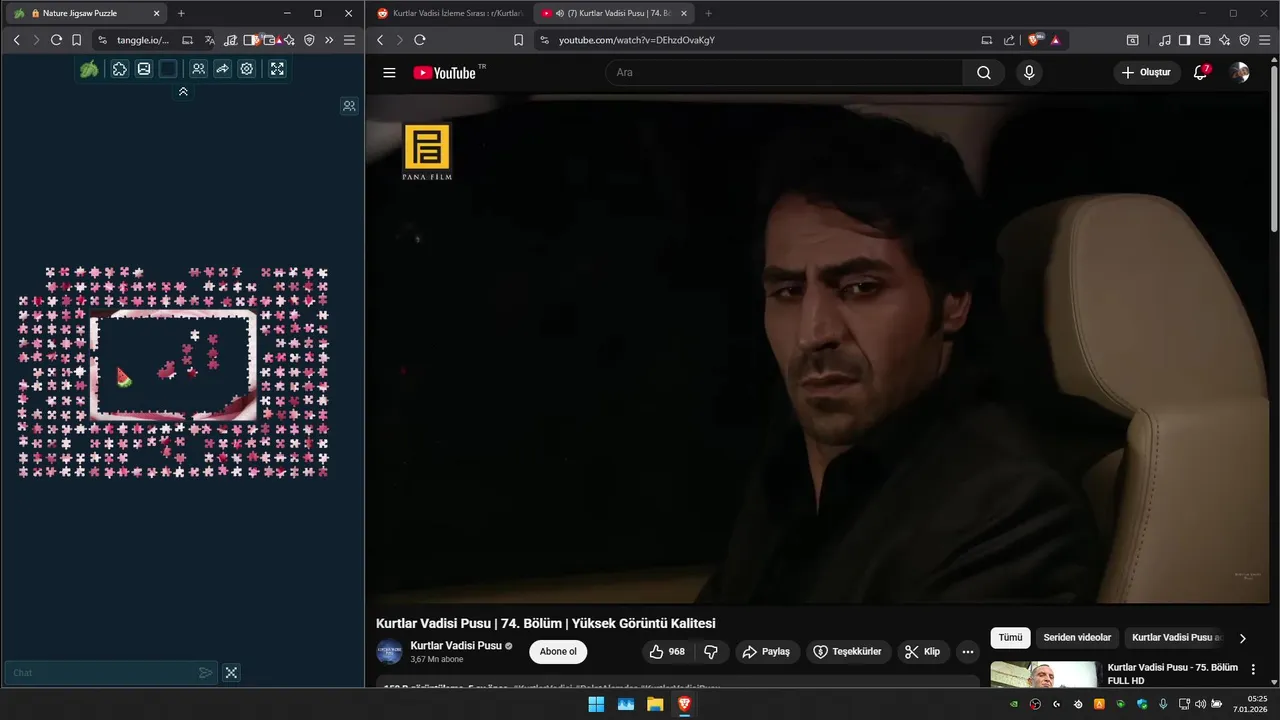1280x720 pixels.
Task: Switch to the Nature Jigsaw Puzzle tab
Action: coord(86,13)
